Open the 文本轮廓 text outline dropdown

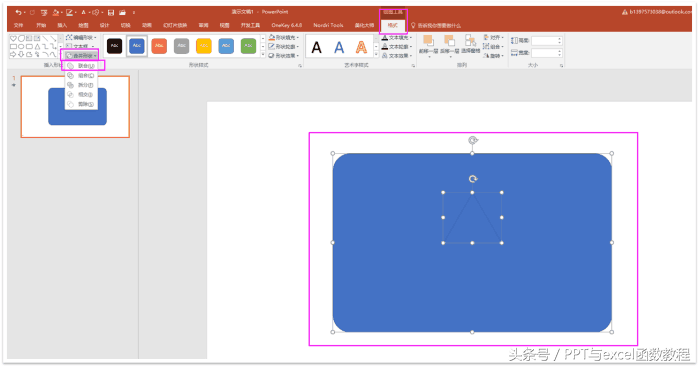(397, 46)
